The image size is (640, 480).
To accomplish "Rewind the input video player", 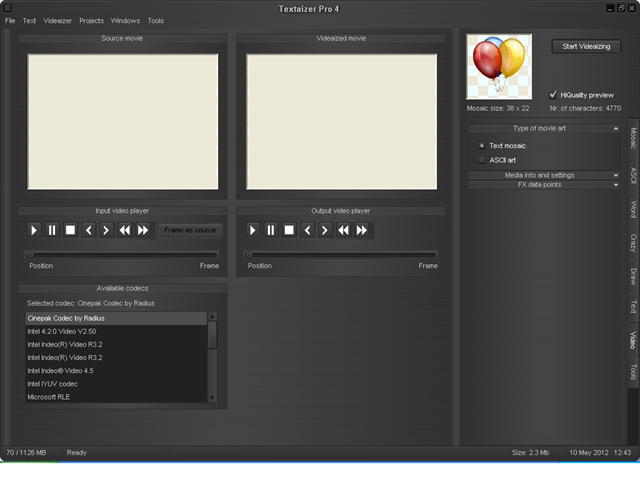I will (x=125, y=230).
